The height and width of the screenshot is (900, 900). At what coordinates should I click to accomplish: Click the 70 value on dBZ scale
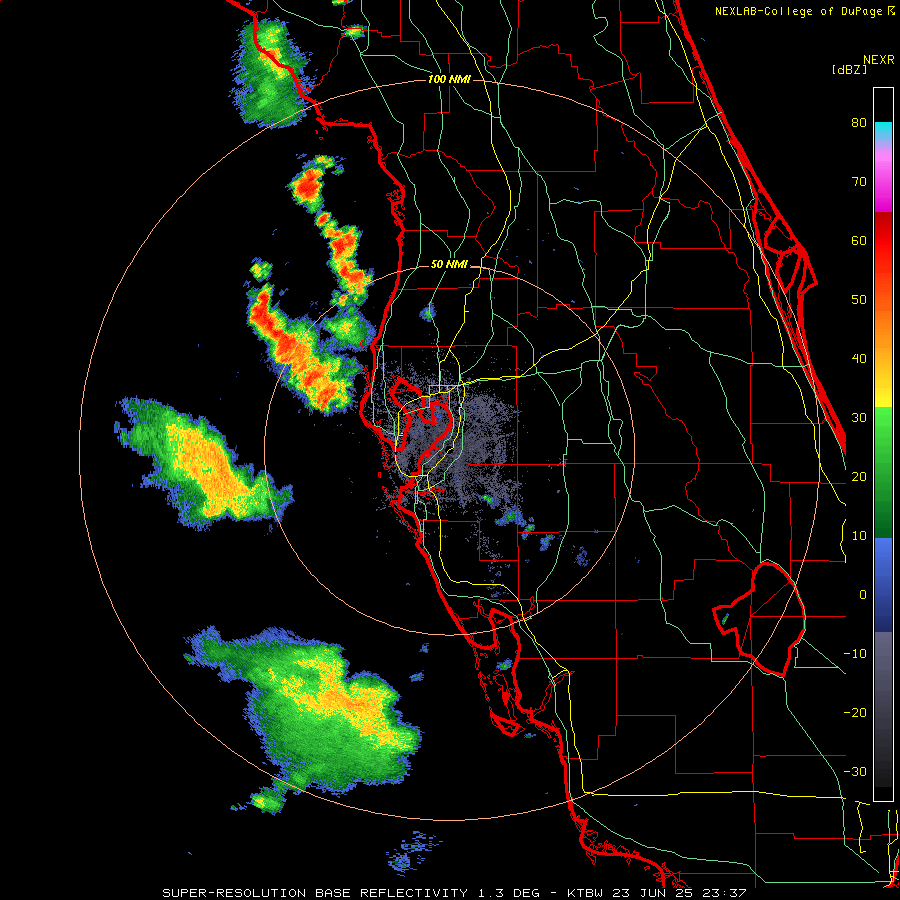click(x=859, y=182)
